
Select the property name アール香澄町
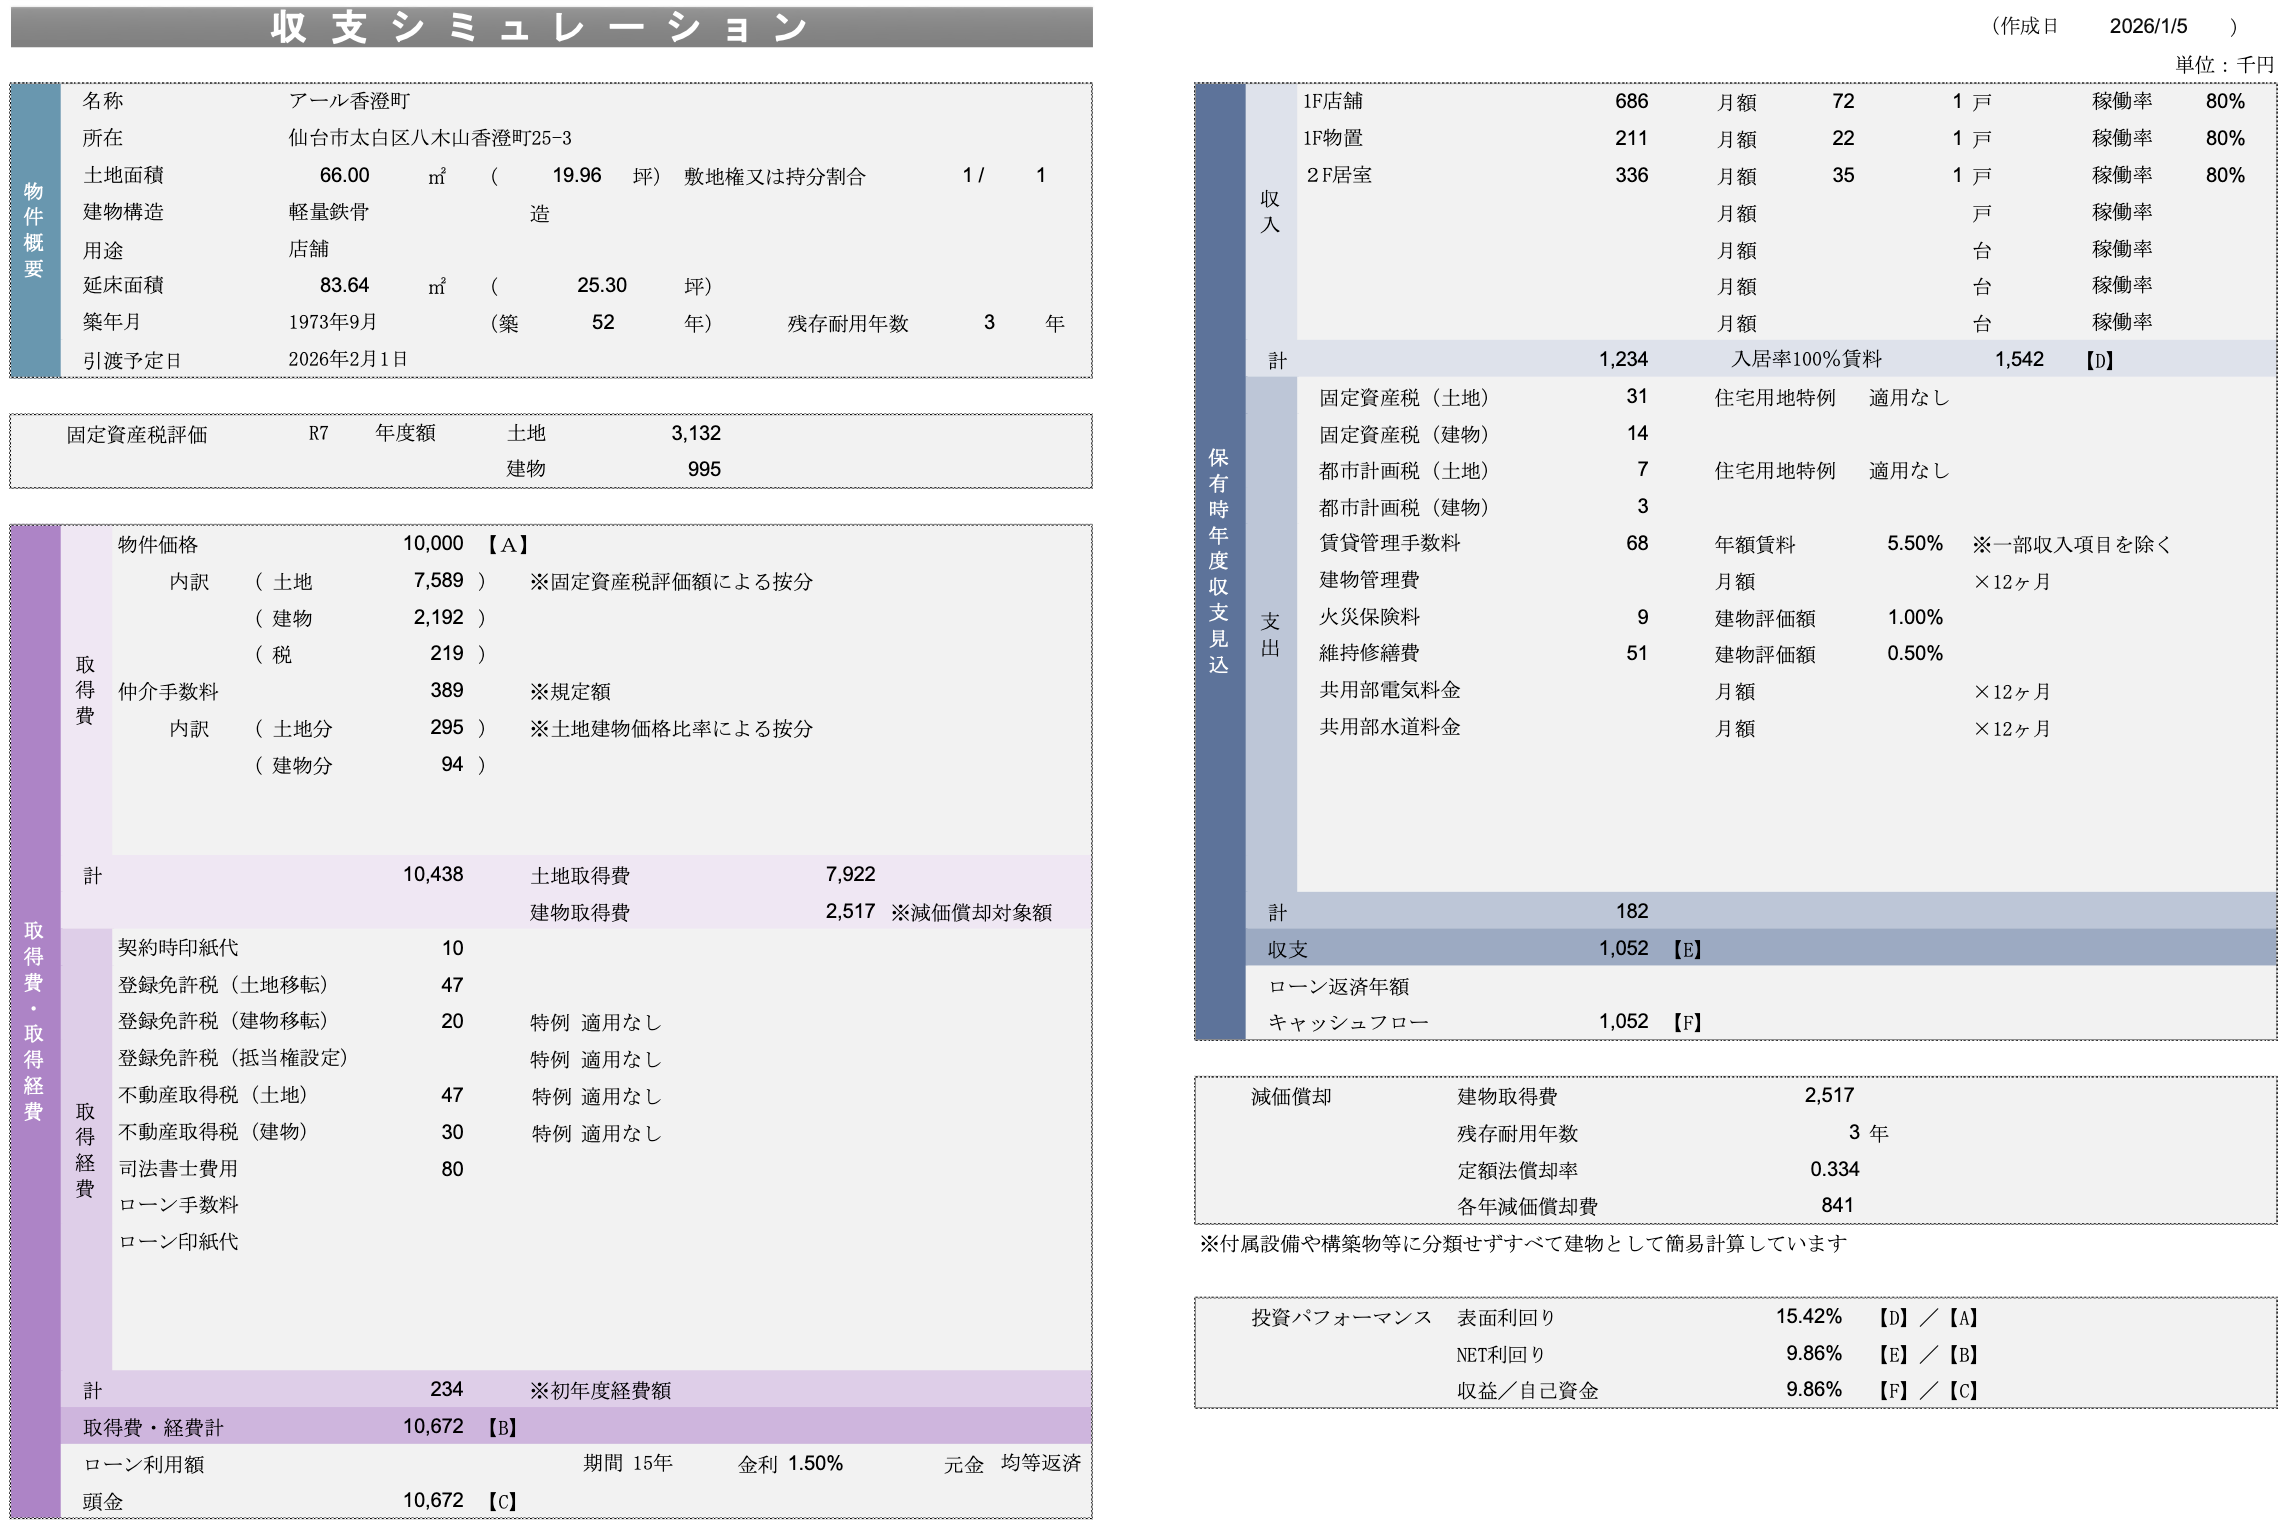pos(349,101)
